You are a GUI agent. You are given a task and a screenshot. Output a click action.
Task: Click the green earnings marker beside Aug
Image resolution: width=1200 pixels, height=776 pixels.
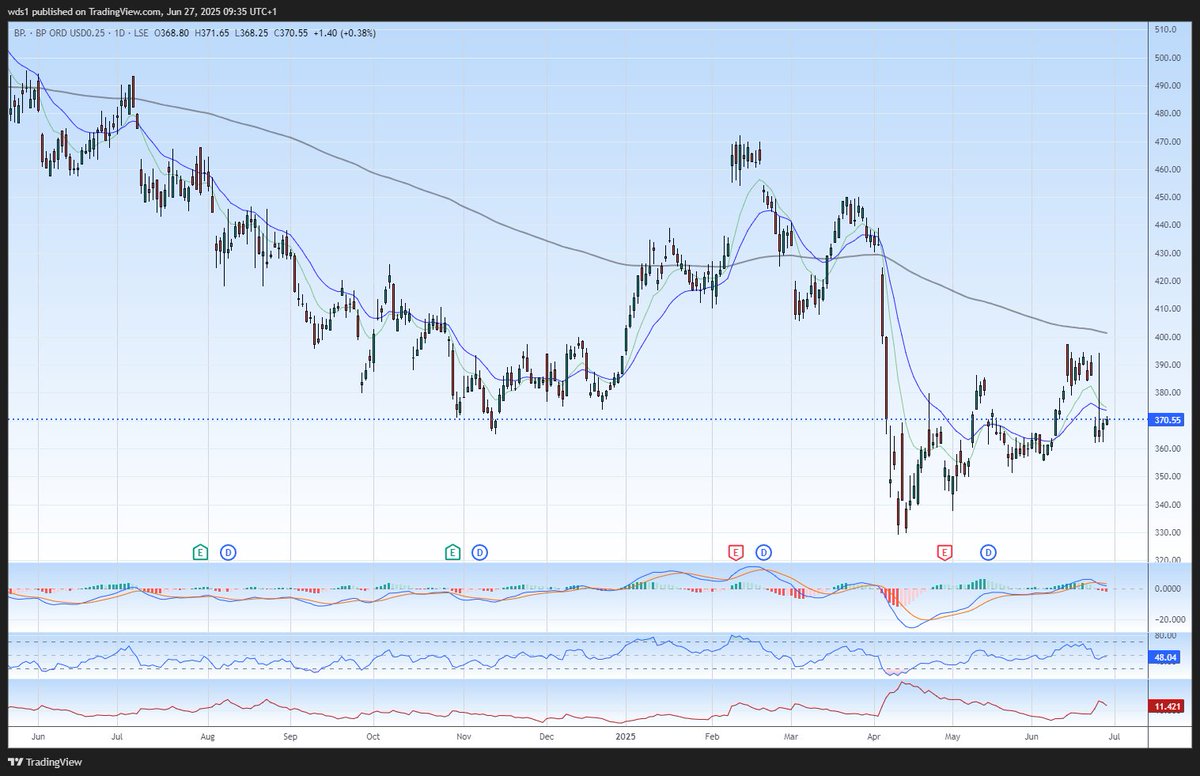point(200,551)
